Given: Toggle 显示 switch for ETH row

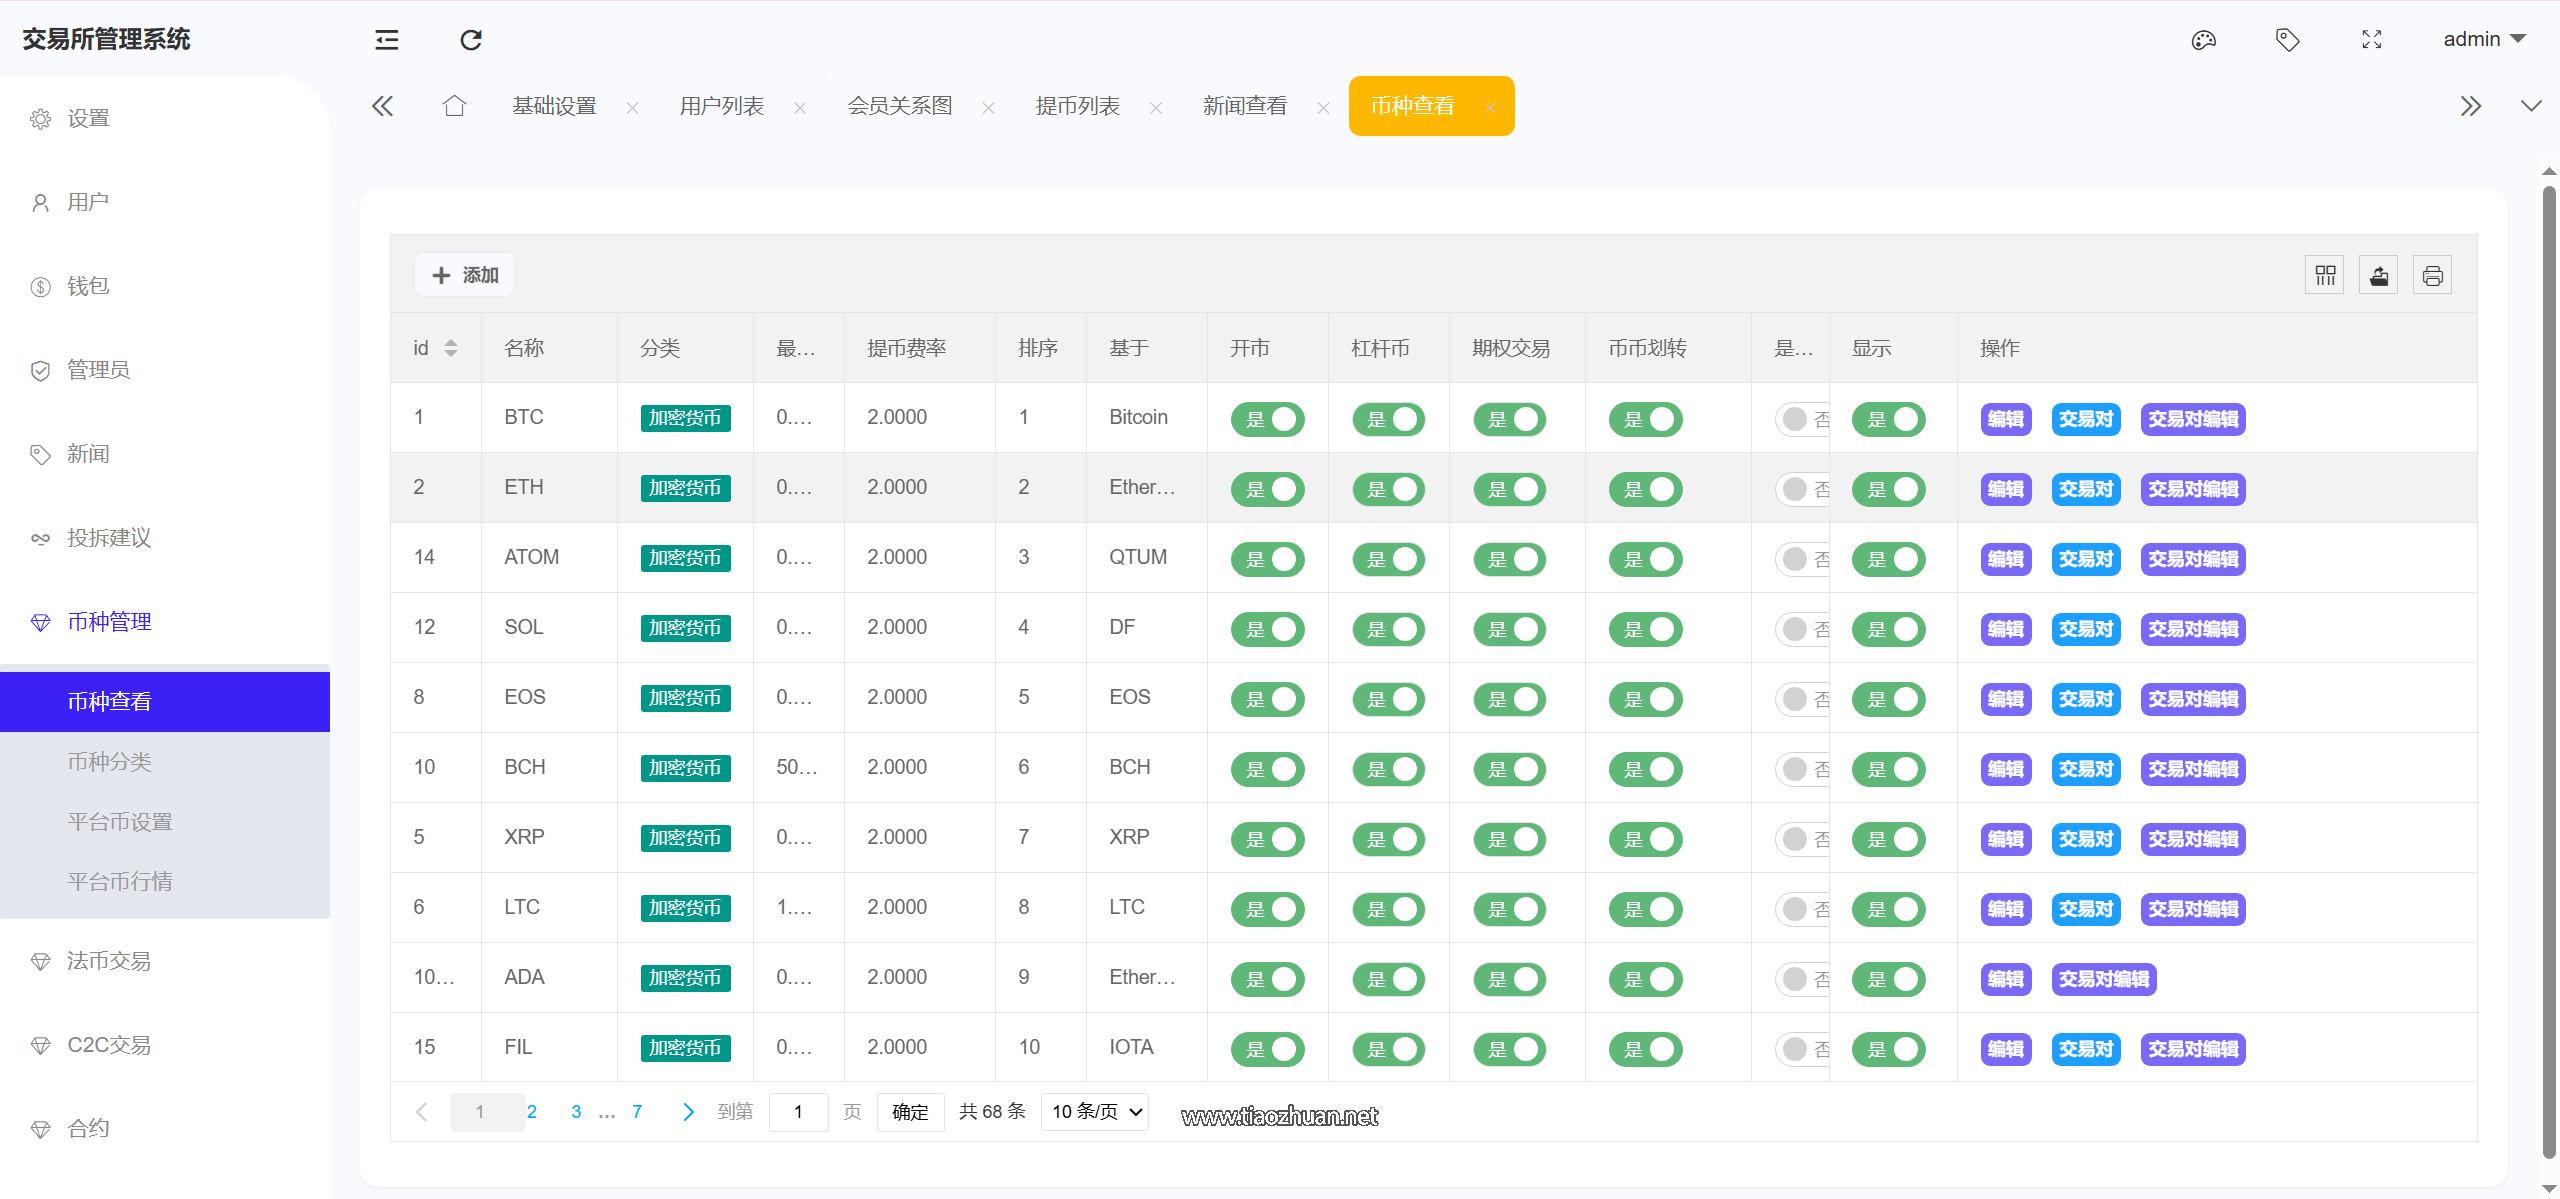Looking at the screenshot, I should click(1888, 489).
